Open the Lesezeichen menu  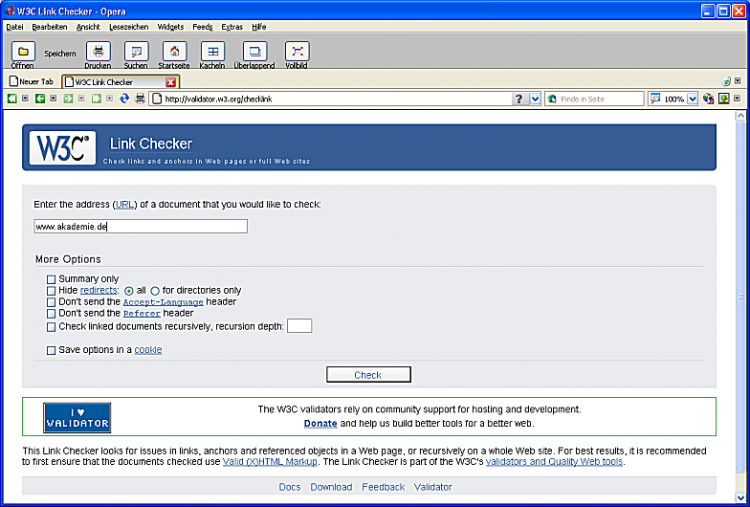pos(128,27)
